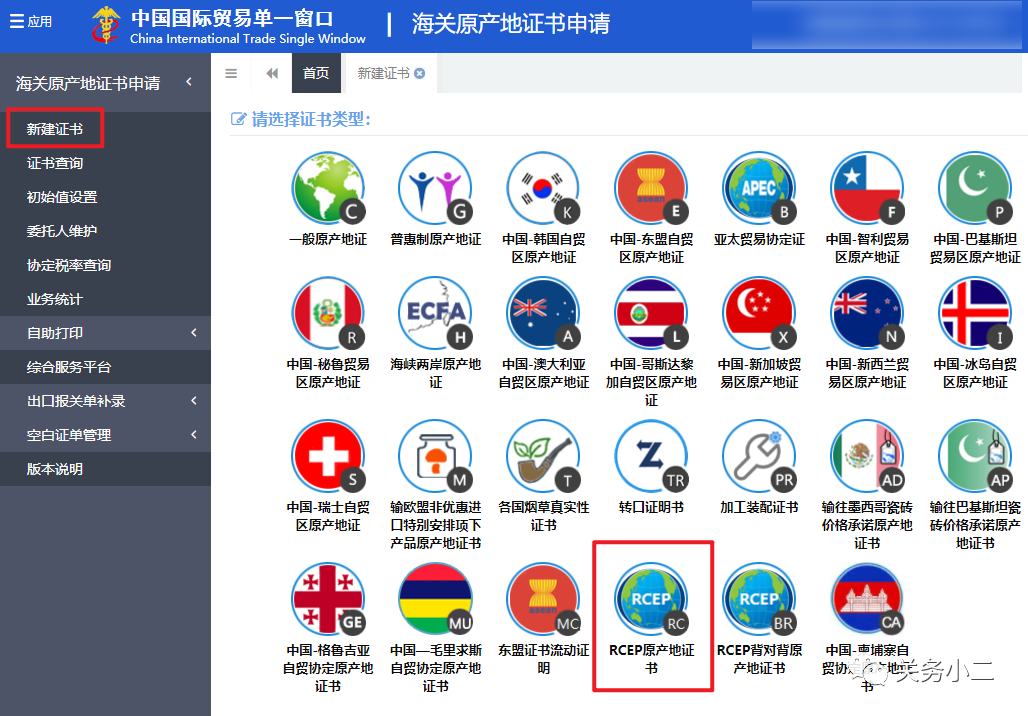1028x716 pixels.
Task: Toggle the sidebar with the hamburger icon
Action: coord(232,72)
